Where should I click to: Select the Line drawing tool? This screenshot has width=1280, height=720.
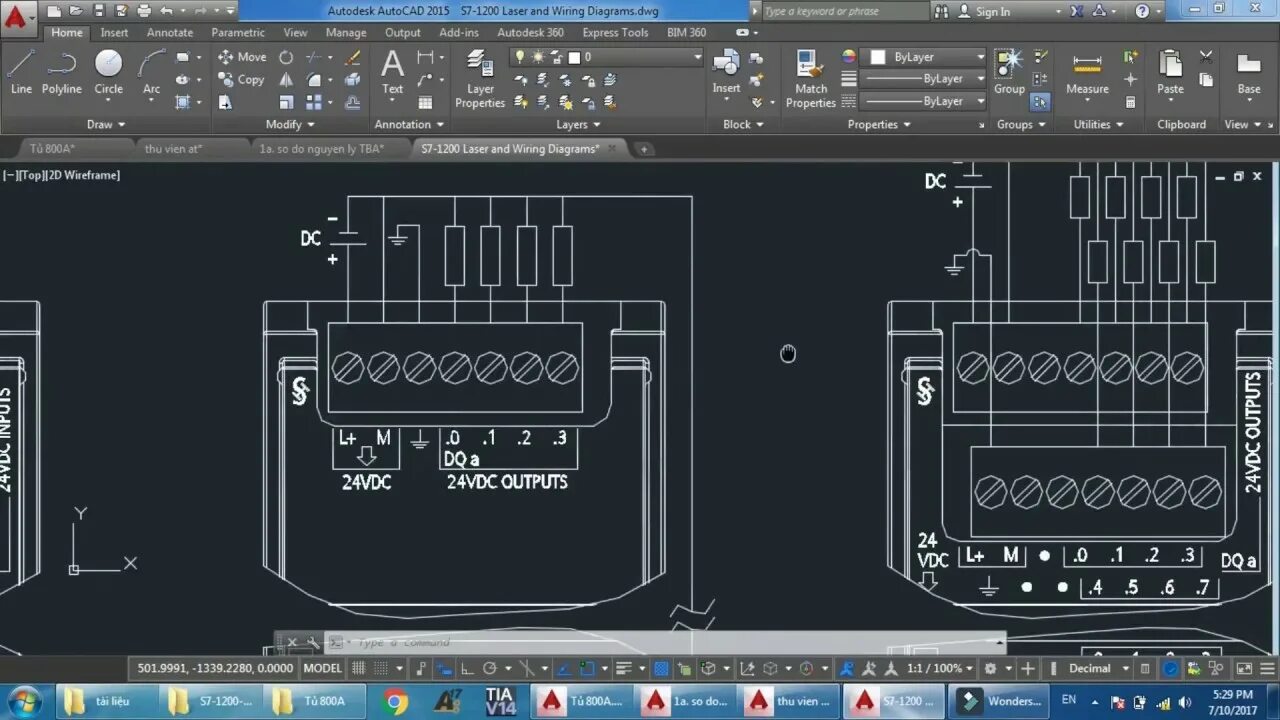point(21,72)
